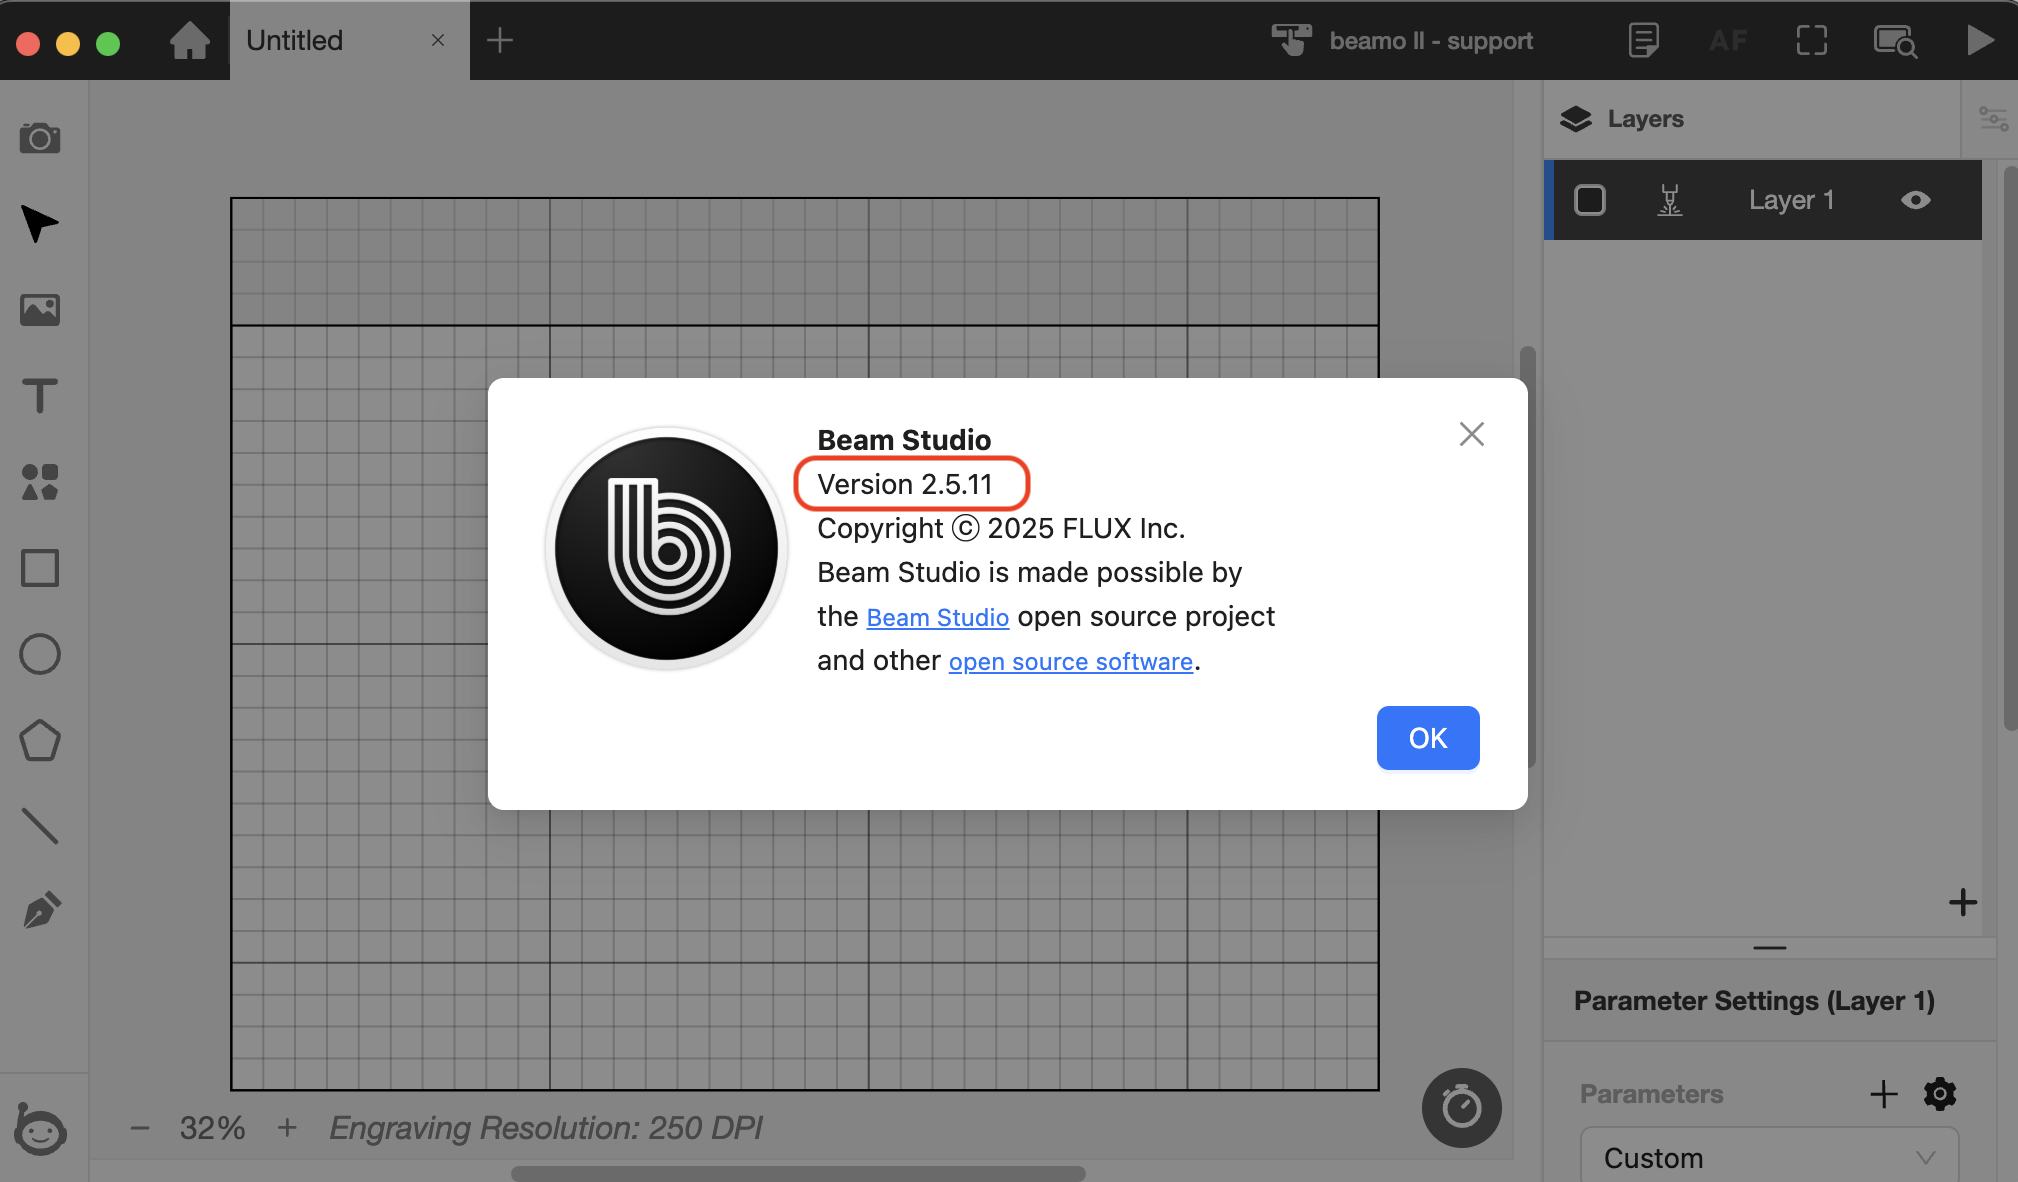This screenshot has width=2018, height=1182.
Task: Expand the Custom parameters dropdown
Action: [x=1769, y=1157]
